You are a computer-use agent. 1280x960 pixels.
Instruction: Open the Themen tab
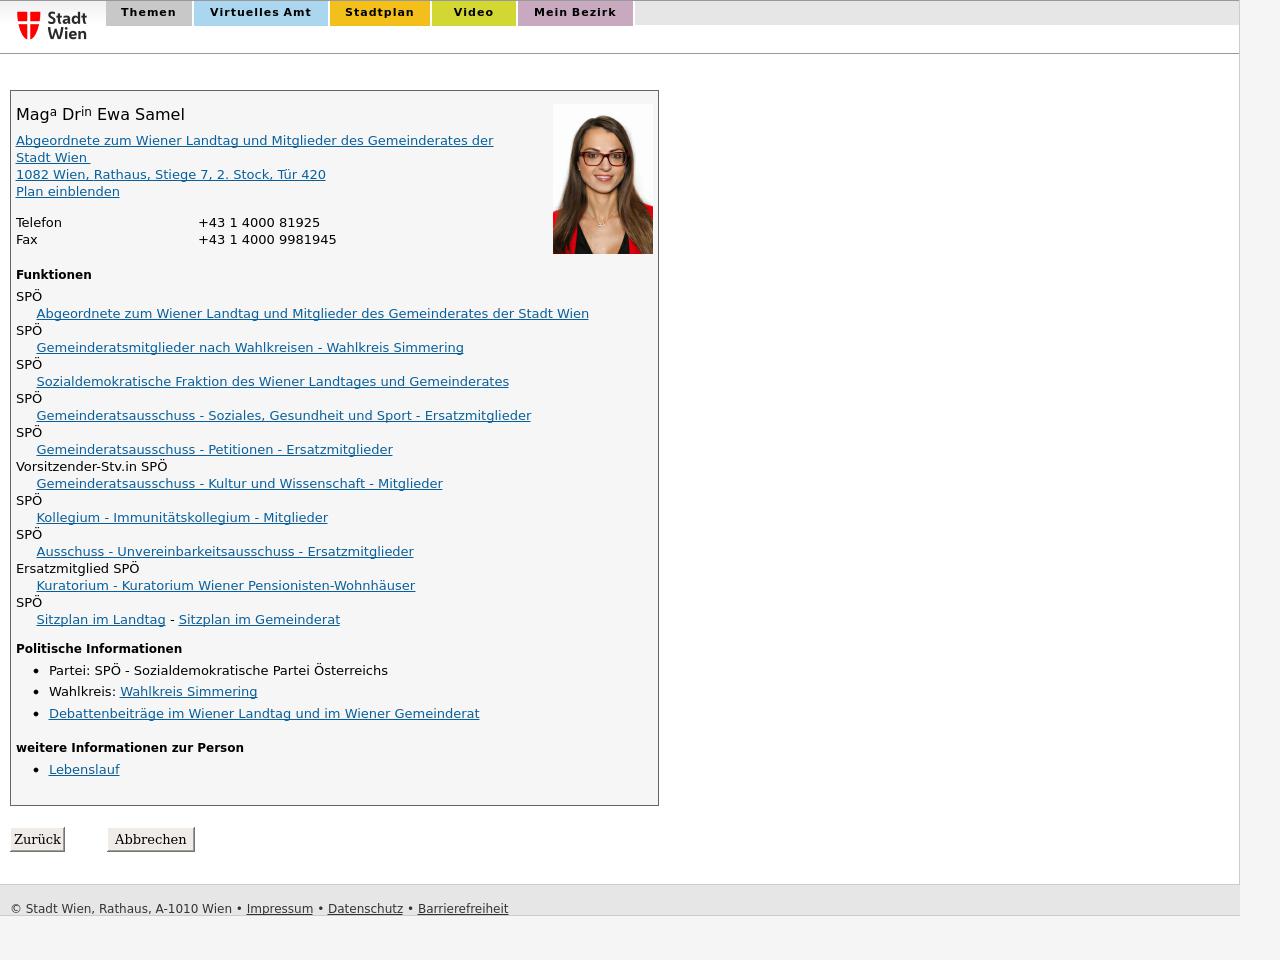(148, 13)
